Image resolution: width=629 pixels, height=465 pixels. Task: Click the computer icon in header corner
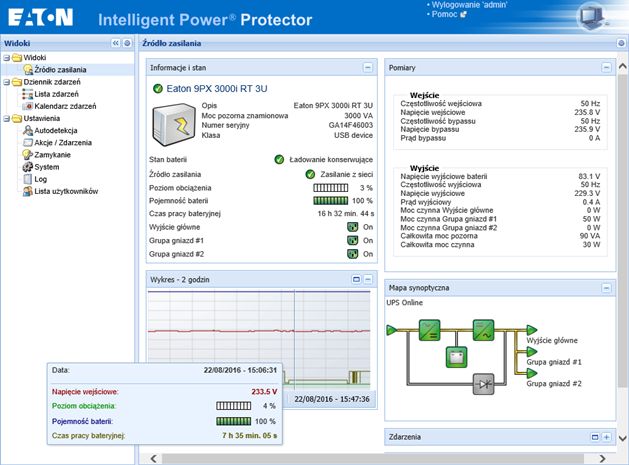click(x=592, y=16)
